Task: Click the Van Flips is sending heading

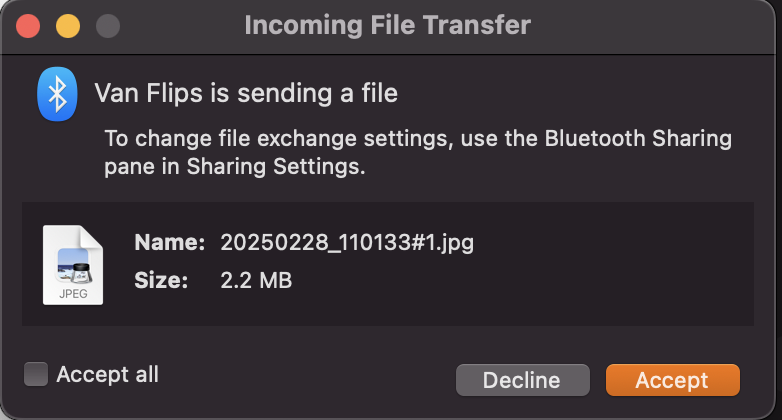Action: click(246, 93)
